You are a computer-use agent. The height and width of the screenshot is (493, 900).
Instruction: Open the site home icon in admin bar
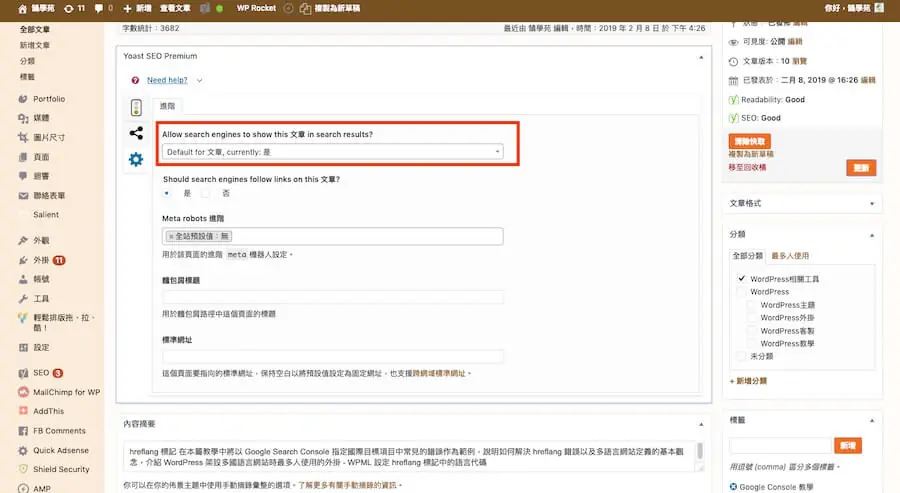22,9
